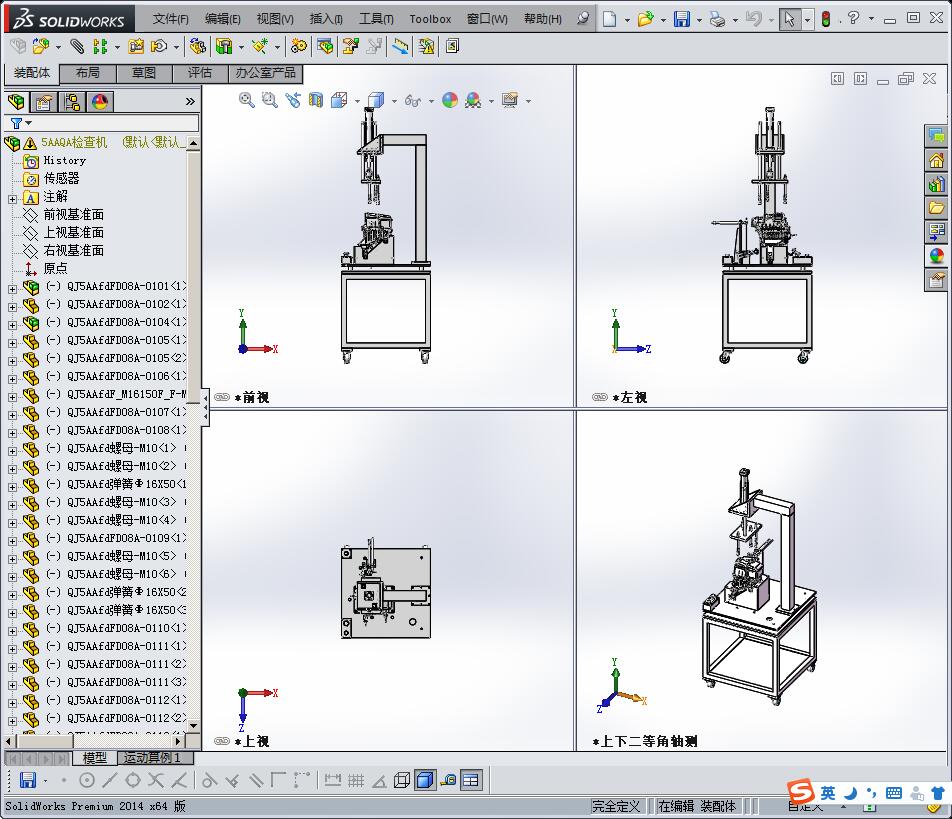Expand the QJ5AAfdFD08A-0109<1> component node
Viewport: 952px width, 819px height.
click(x=12, y=541)
